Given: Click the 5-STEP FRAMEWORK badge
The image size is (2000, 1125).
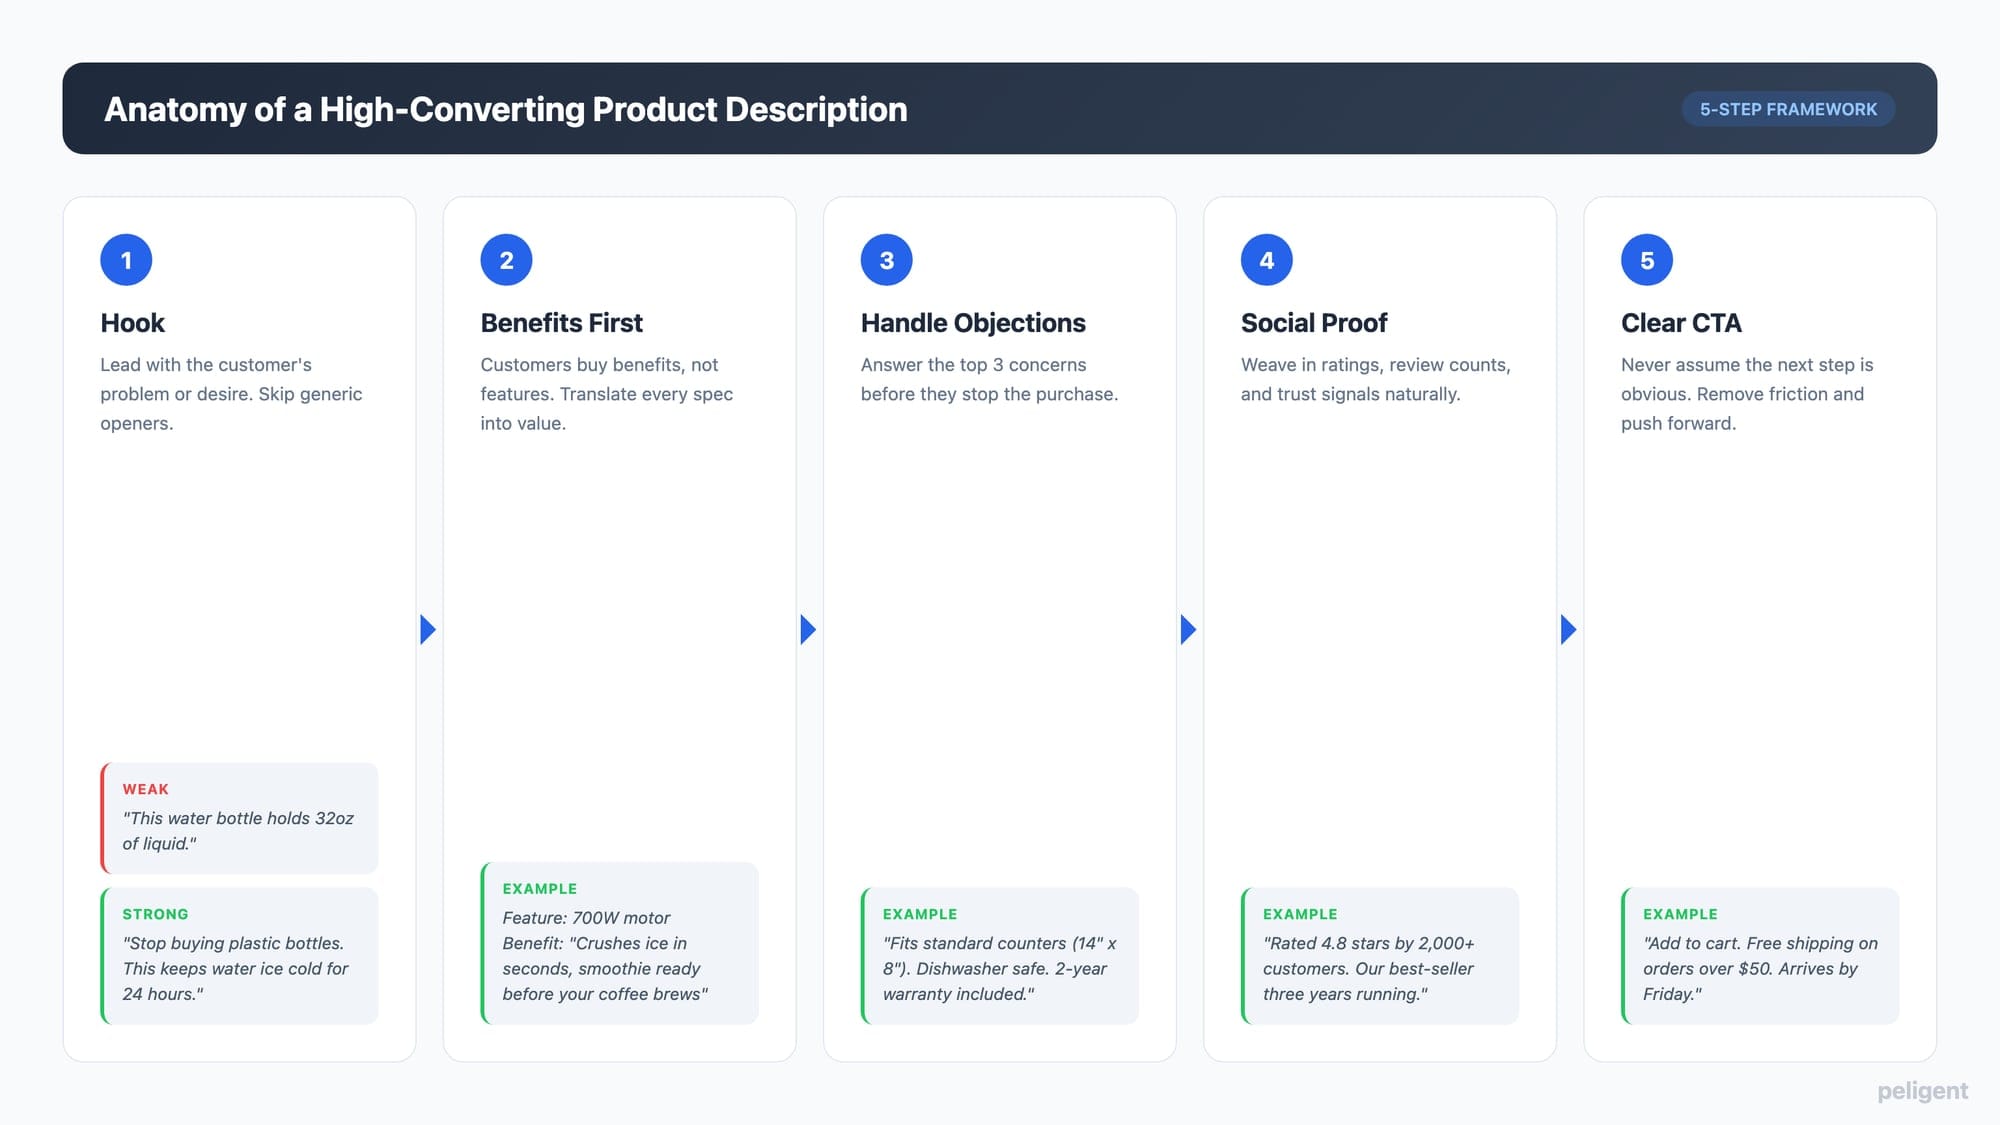Looking at the screenshot, I should 1788,109.
